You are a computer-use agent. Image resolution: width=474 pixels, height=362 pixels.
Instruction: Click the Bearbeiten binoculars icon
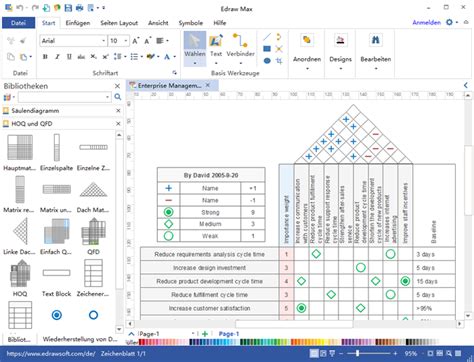tap(376, 40)
